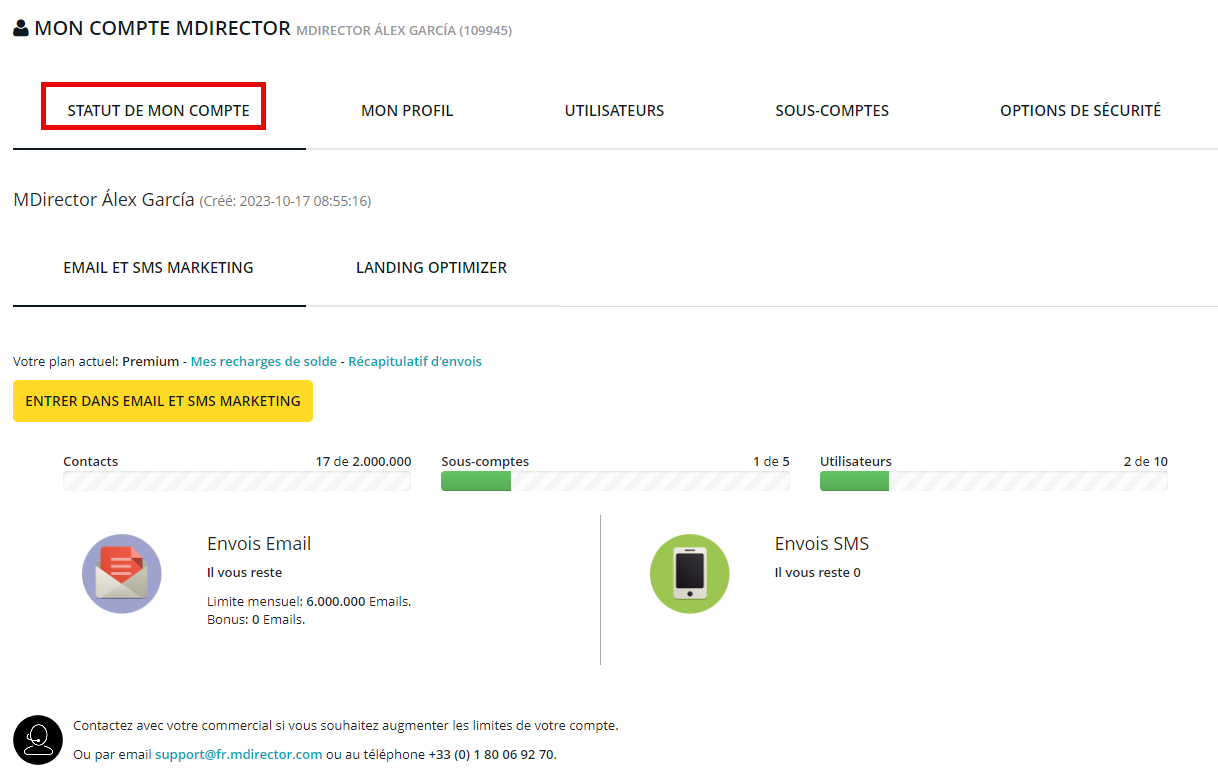
Task: Switch to the Utilisateurs tab
Action: [614, 111]
